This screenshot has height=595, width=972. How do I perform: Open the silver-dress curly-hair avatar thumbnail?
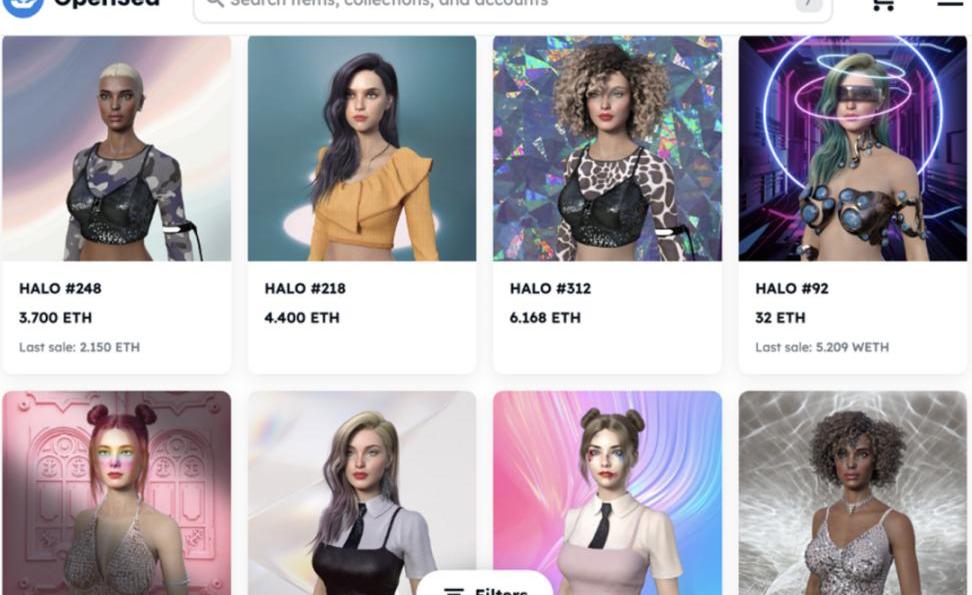pos(852,493)
